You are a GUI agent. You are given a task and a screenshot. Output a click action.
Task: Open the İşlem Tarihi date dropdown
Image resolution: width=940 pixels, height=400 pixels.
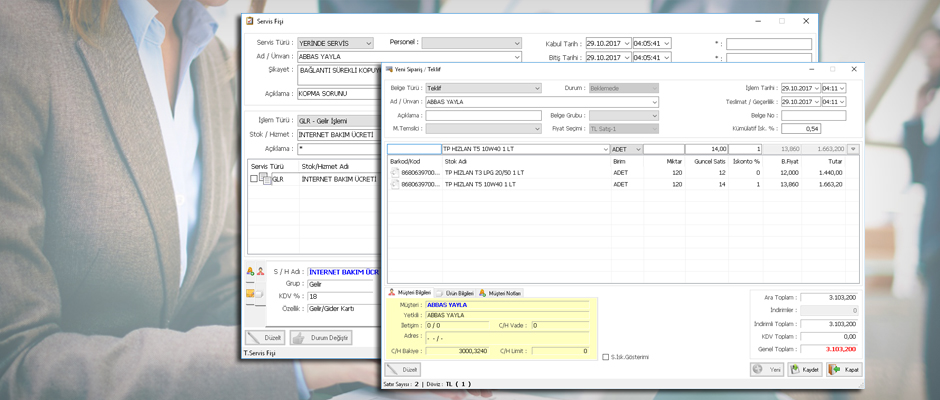pyautogui.click(x=817, y=88)
